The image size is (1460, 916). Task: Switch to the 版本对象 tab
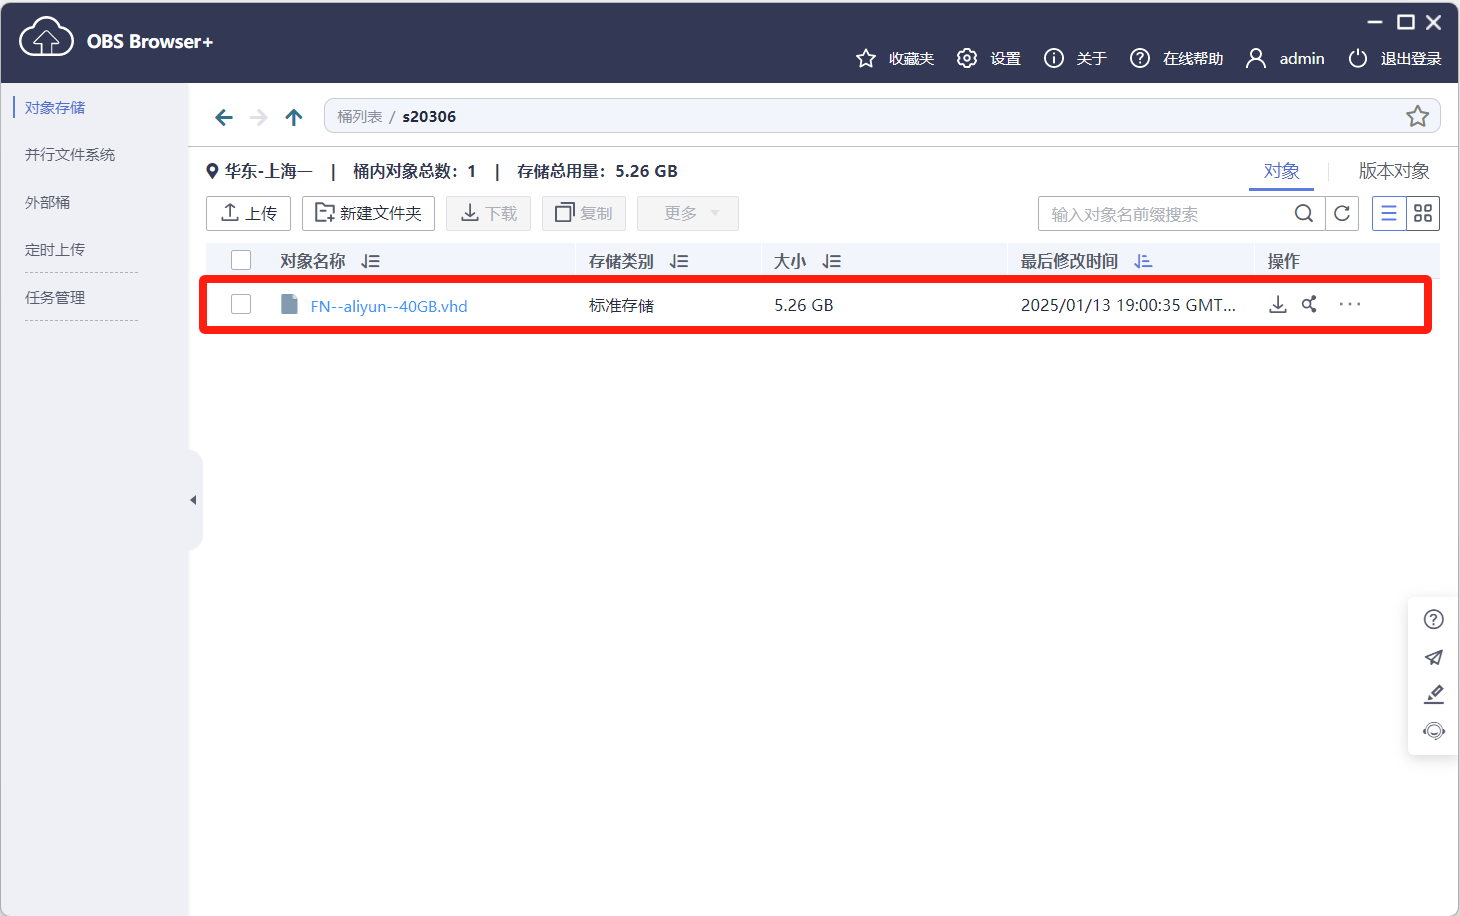pos(1393,171)
